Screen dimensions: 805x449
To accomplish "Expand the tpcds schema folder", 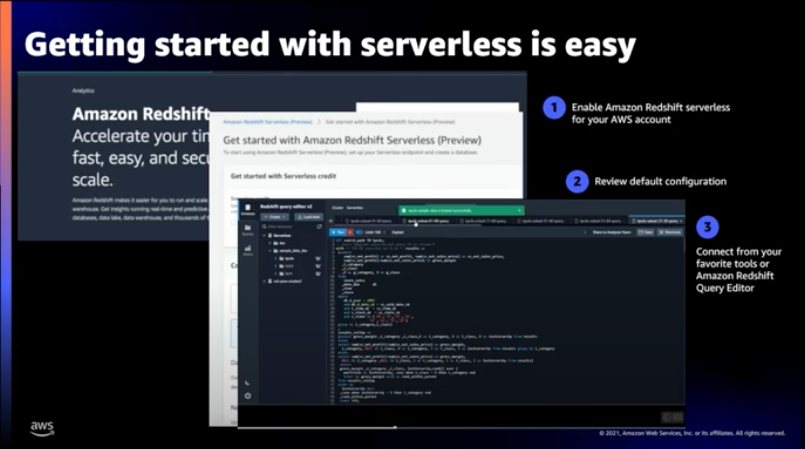I will click(x=276, y=259).
